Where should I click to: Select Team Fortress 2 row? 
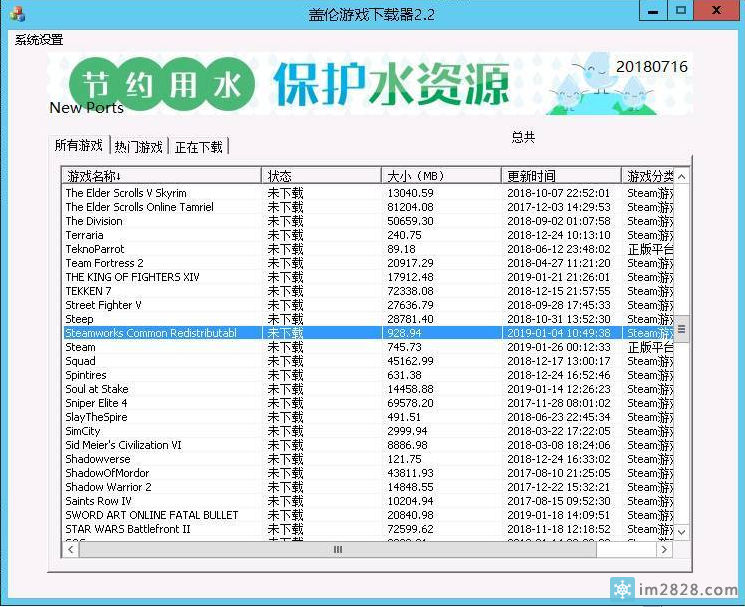coord(369,263)
